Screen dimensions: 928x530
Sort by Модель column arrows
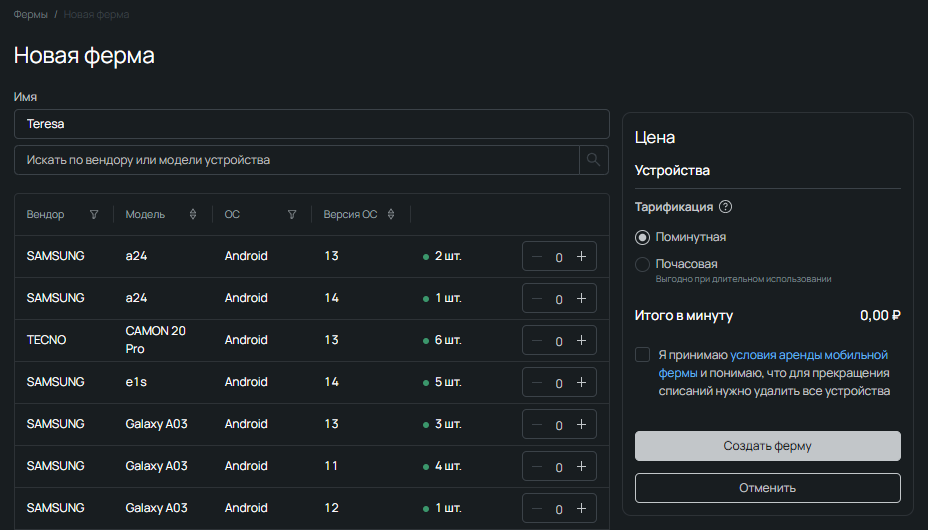coord(193,215)
